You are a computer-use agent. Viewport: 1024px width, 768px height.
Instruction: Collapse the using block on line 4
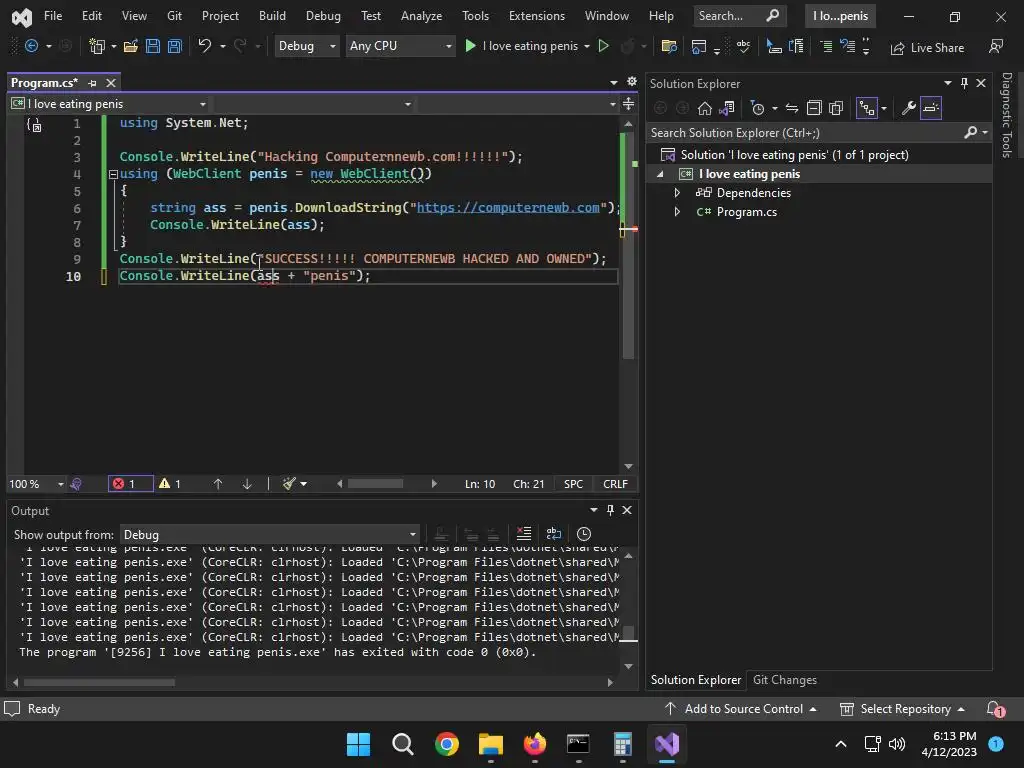113,174
